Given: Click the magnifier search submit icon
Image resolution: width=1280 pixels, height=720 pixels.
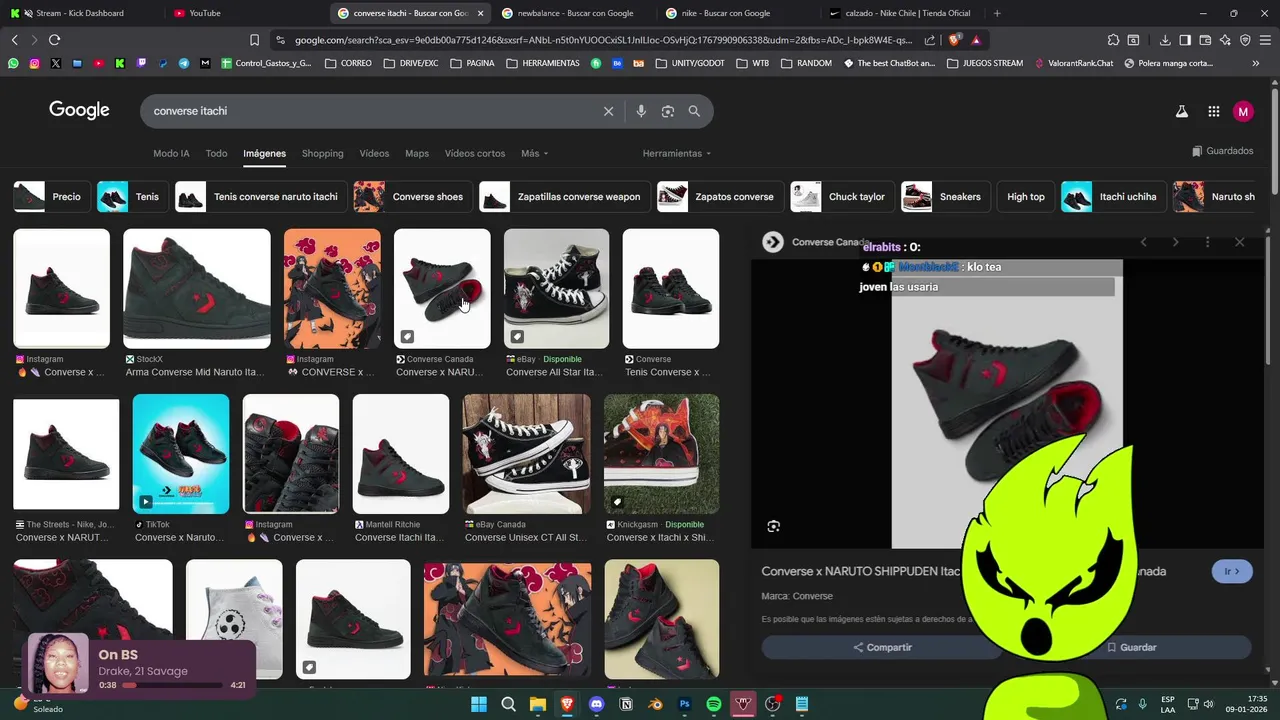Looking at the screenshot, I should [694, 111].
